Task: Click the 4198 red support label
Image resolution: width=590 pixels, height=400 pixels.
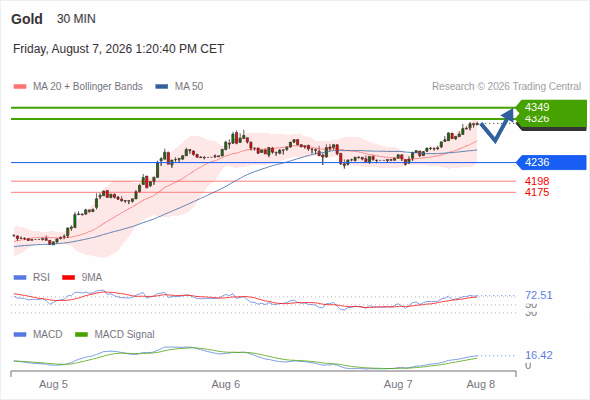Action: point(537,181)
